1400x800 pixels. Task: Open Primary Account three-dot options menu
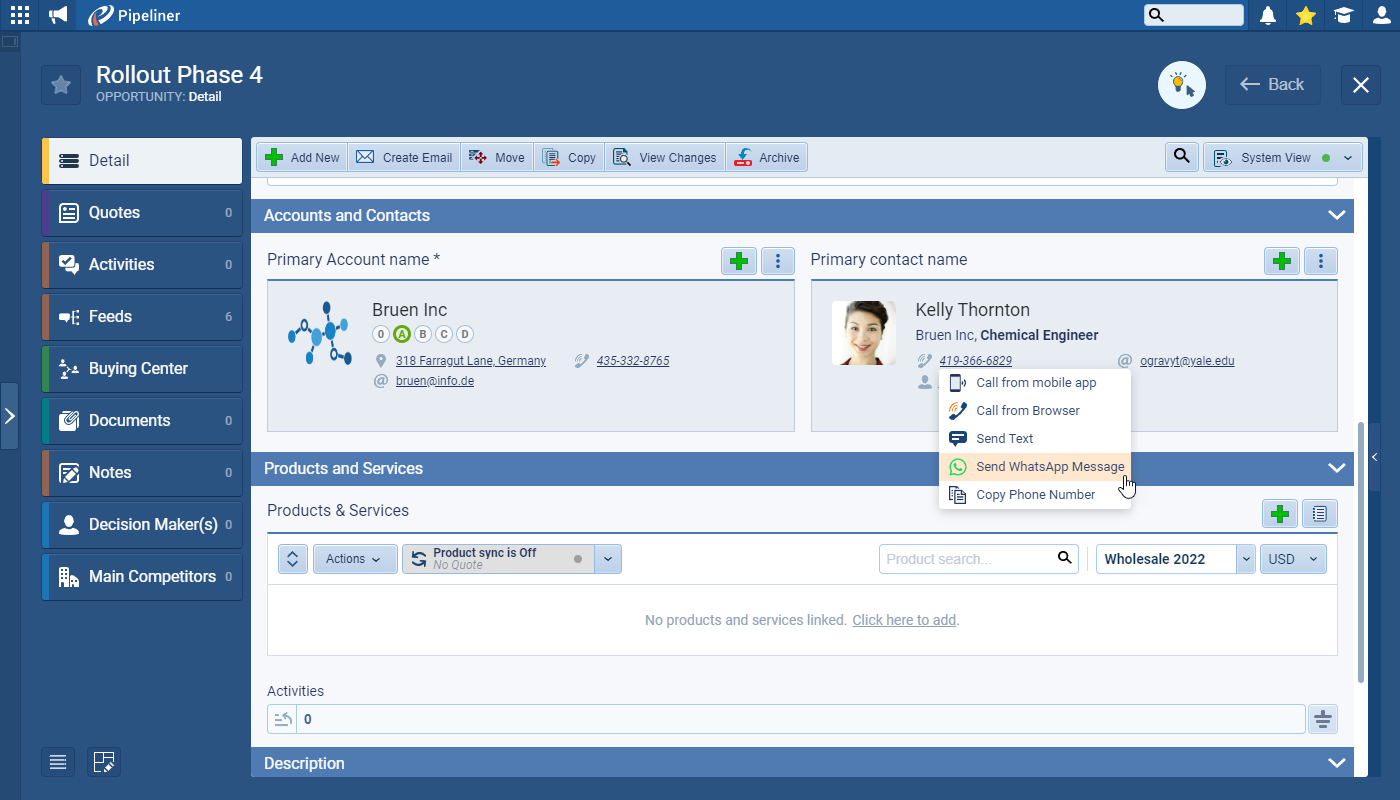point(778,261)
